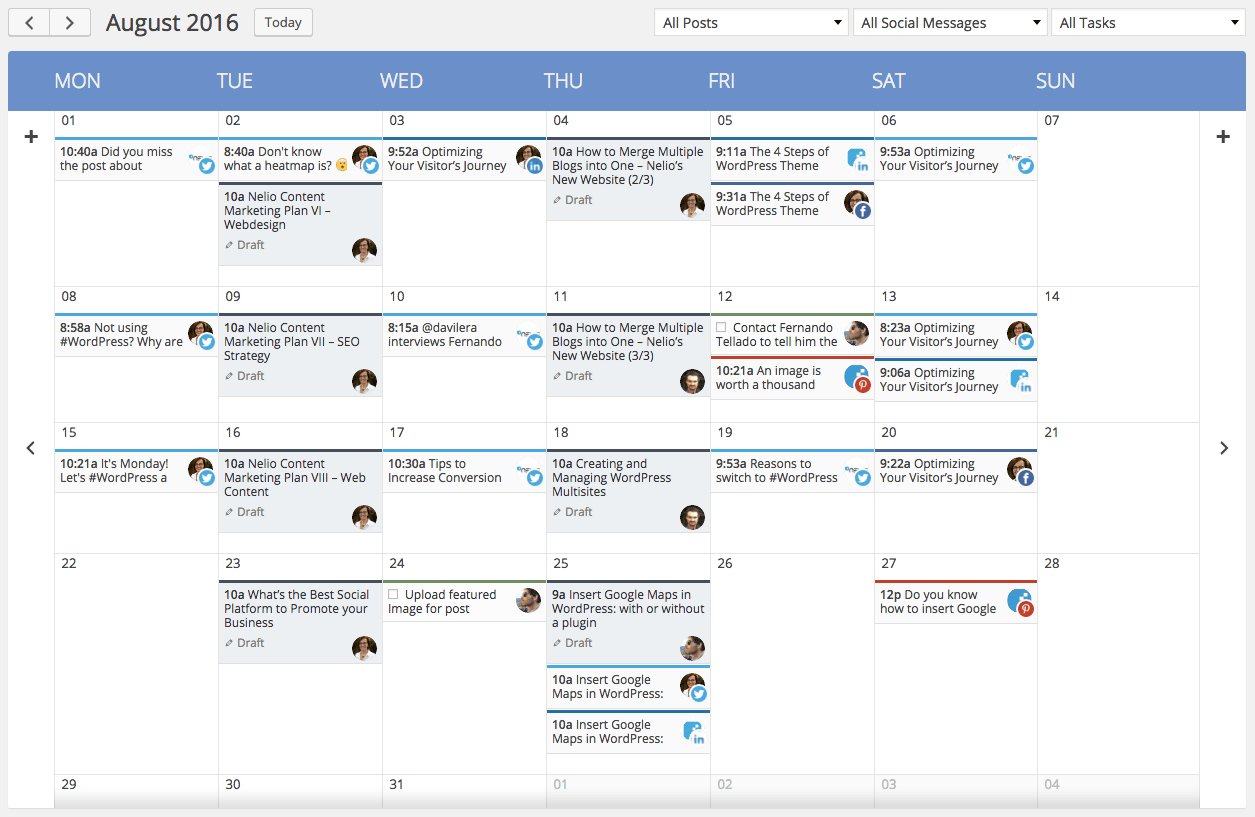Go to next month with top-left arrow button
Screen dimensions: 1255x817
click(x=70, y=23)
